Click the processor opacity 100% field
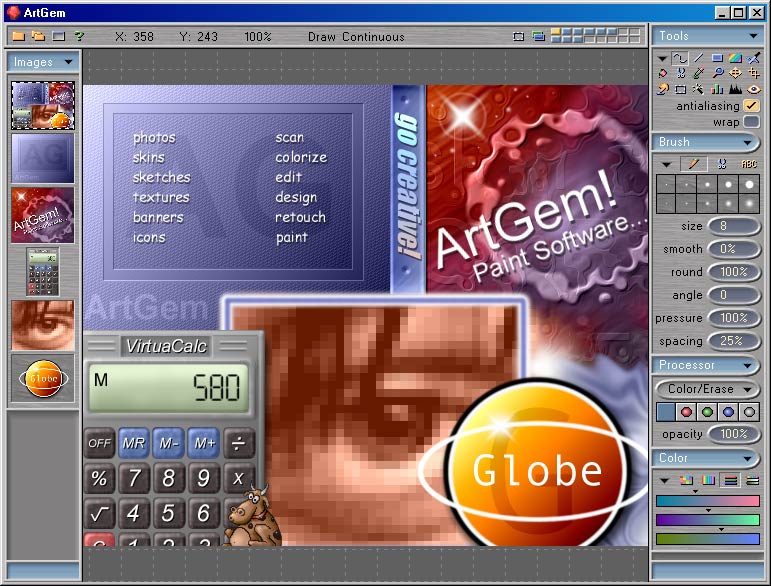The image size is (771, 586). (734, 434)
